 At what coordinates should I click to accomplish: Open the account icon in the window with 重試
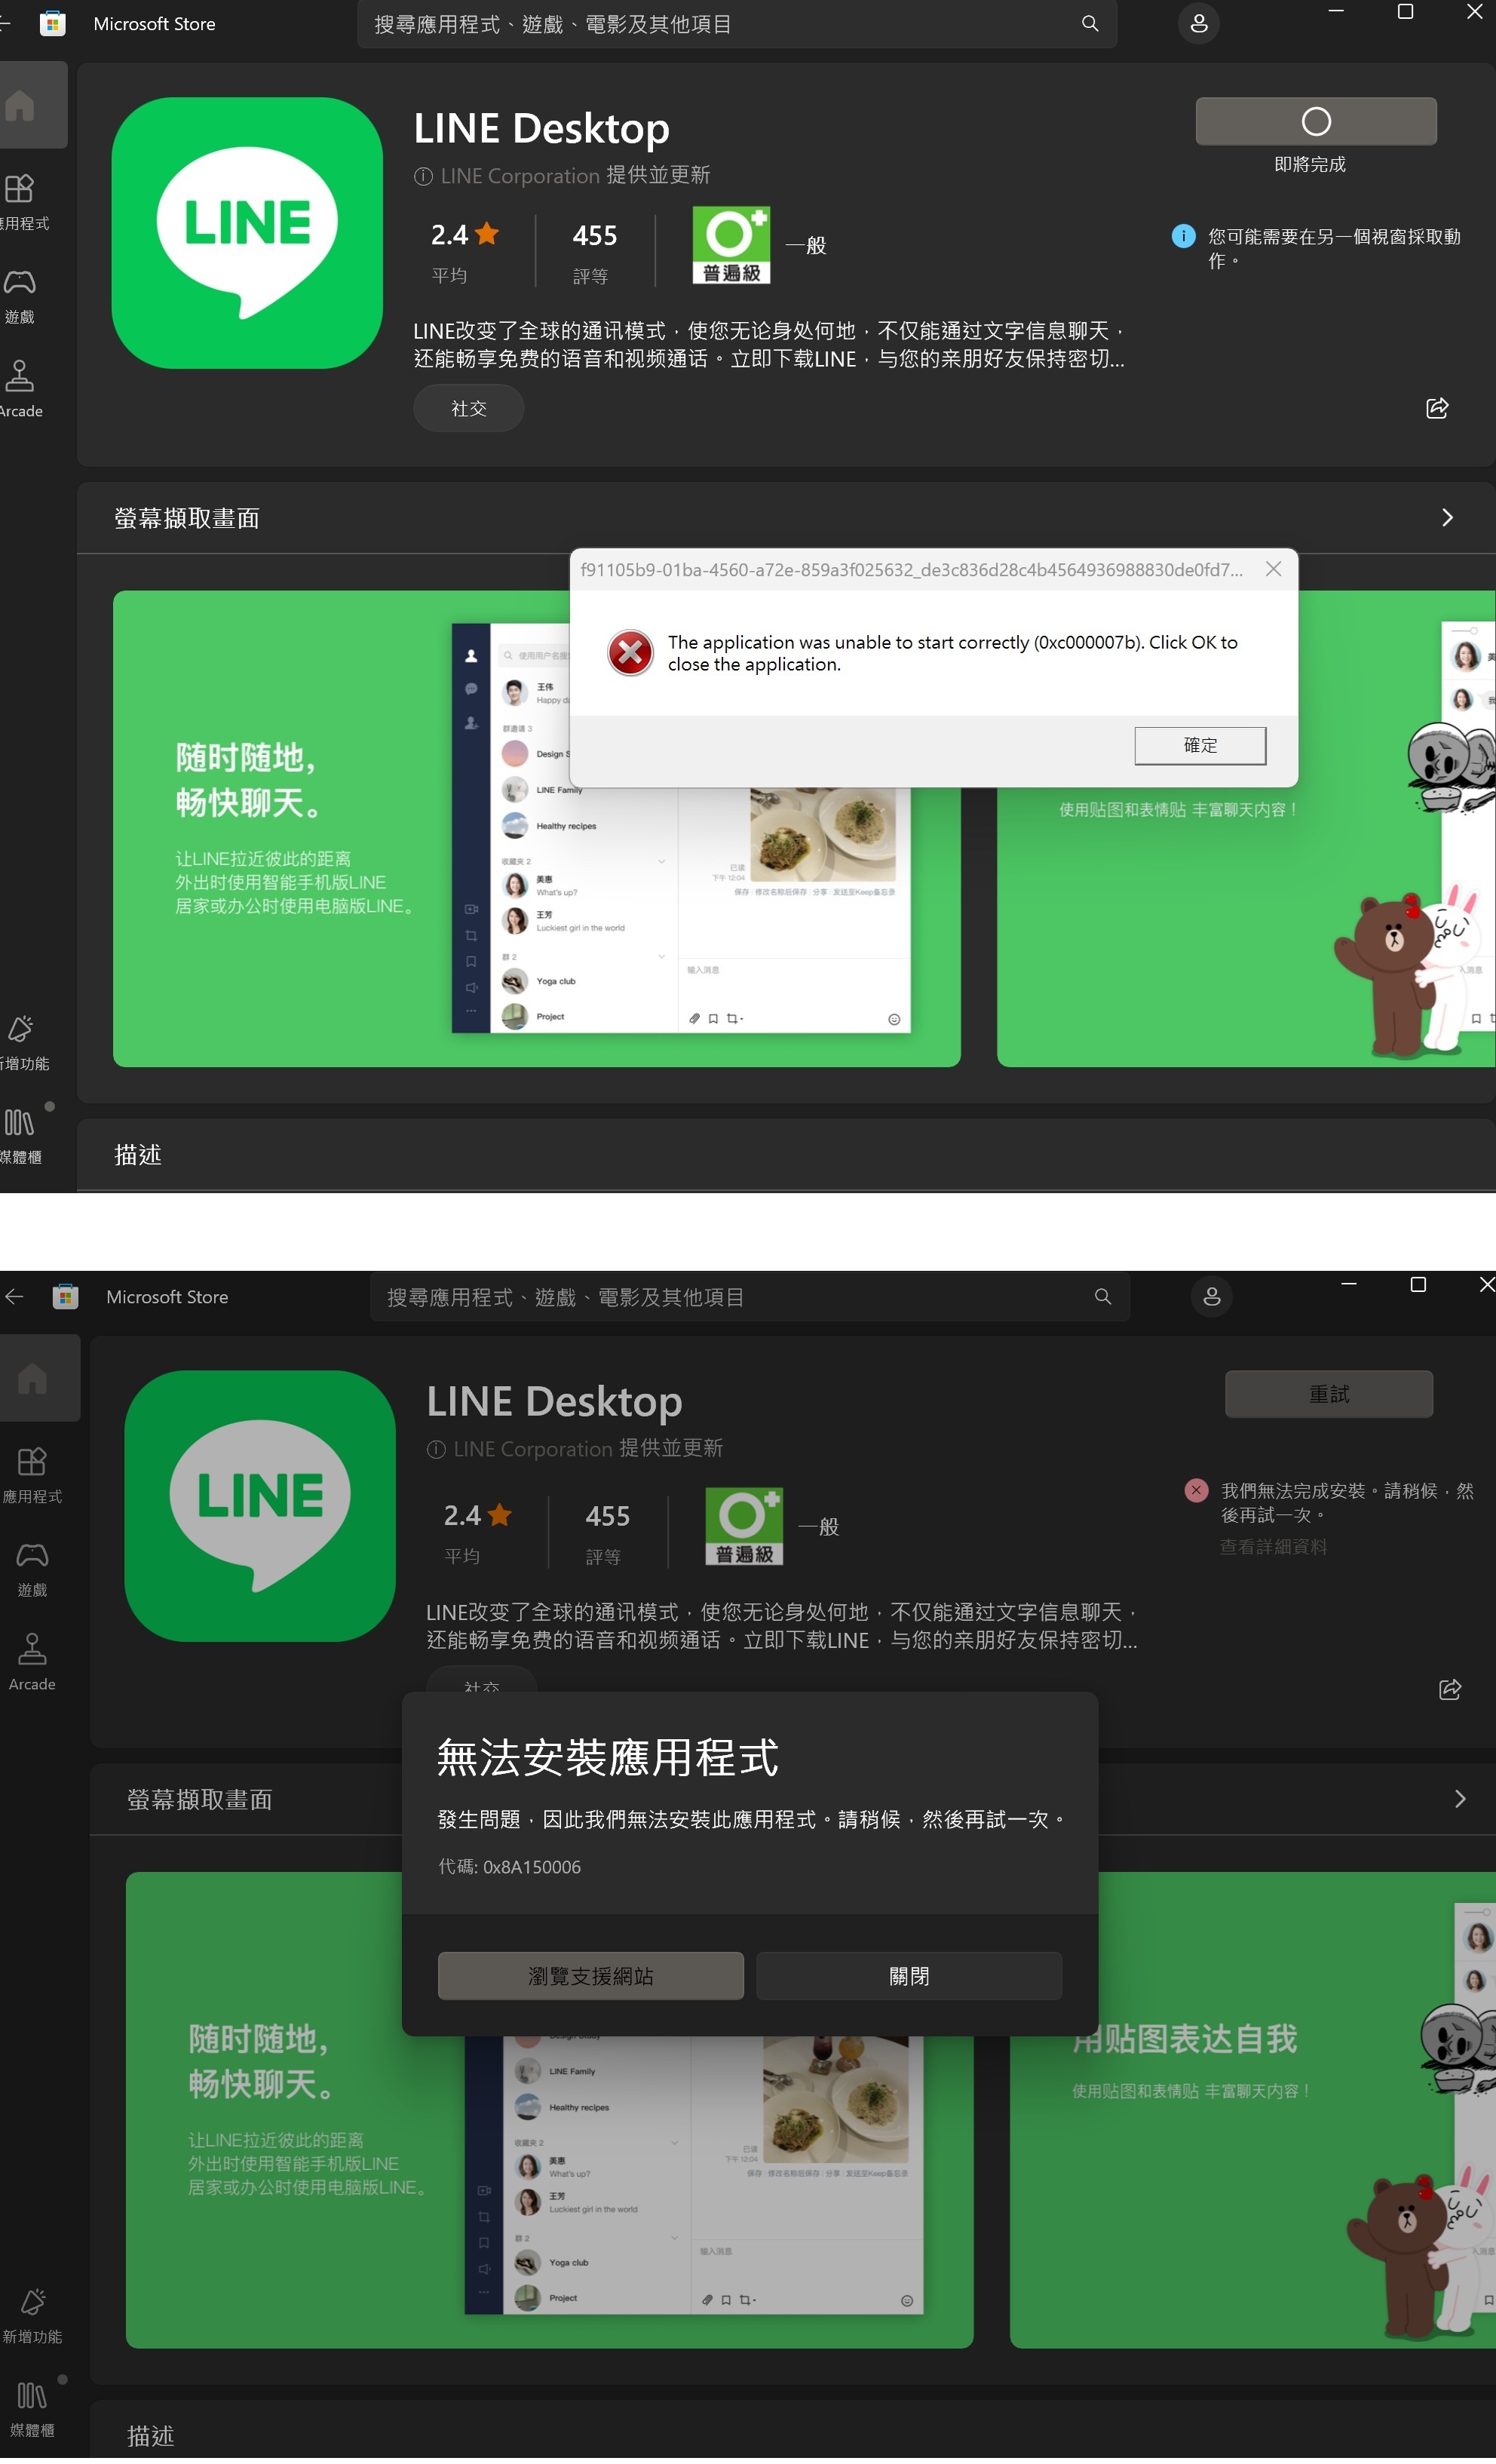point(1212,1297)
